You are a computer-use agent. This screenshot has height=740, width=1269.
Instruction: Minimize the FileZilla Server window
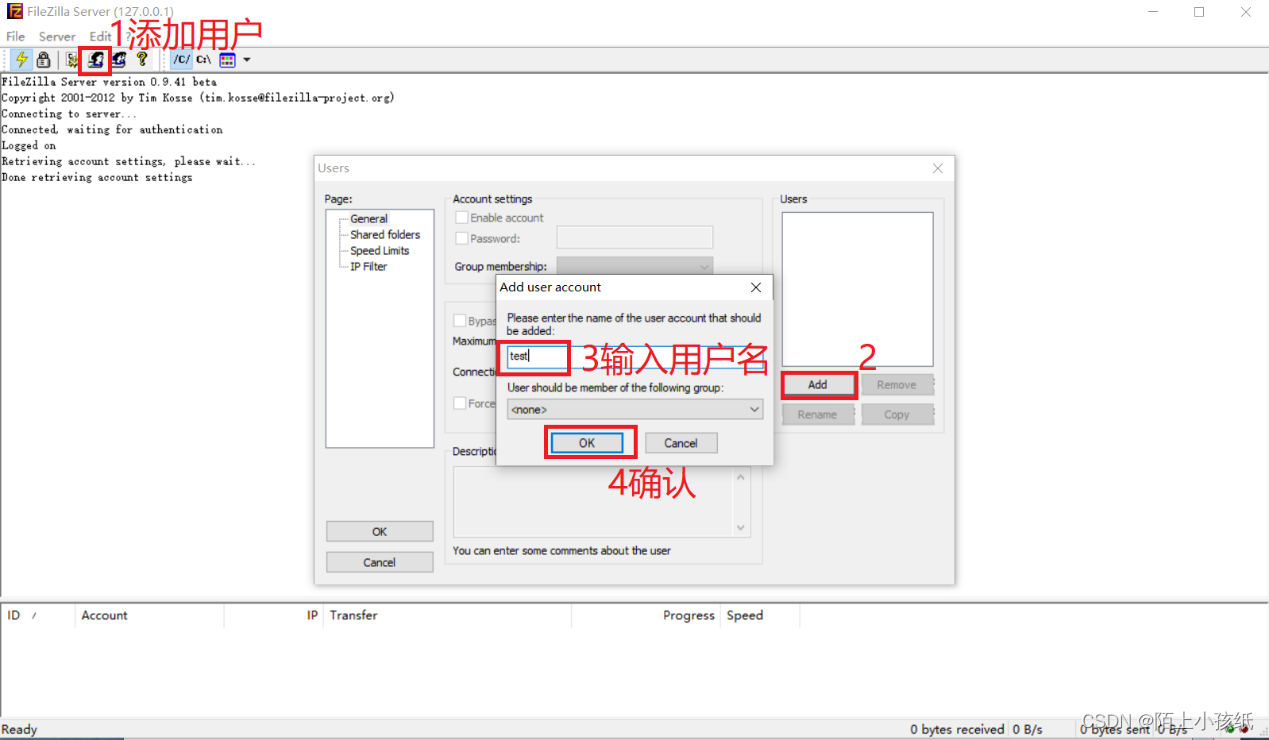coord(1152,12)
